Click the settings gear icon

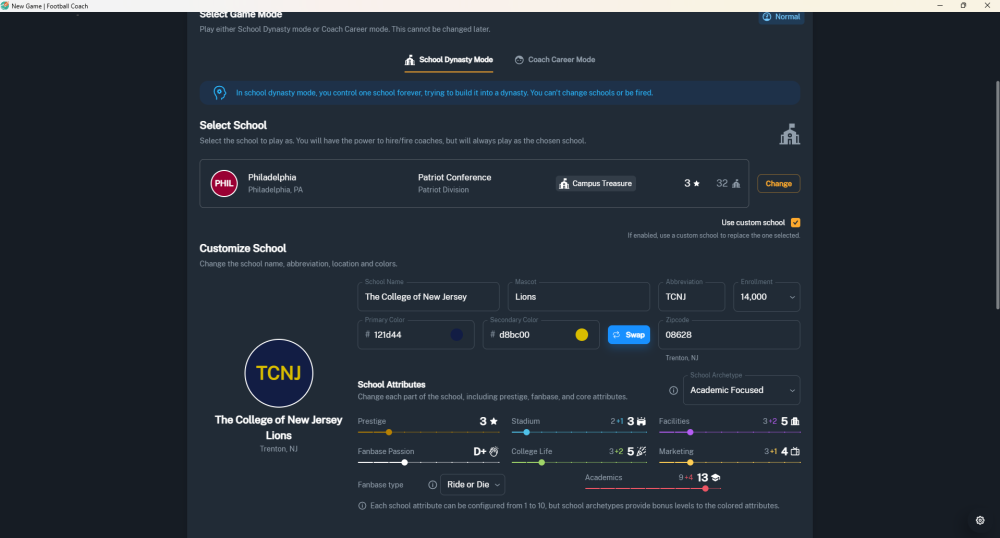click(x=980, y=520)
